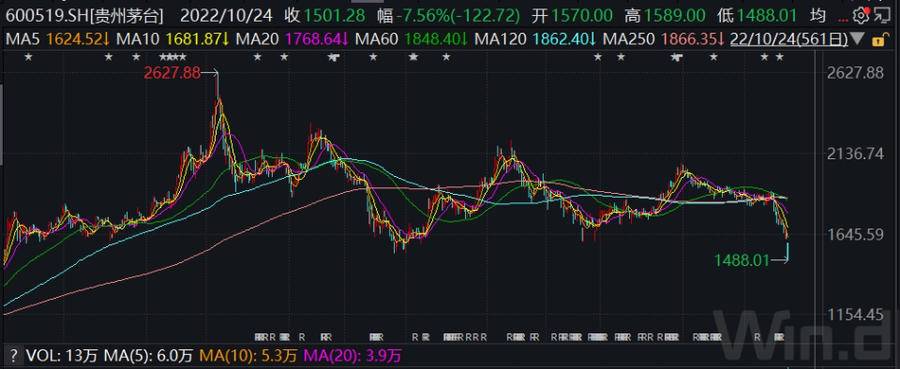Open chart settings gear icon
The height and width of the screenshot is (369, 900).
pos(859,16)
